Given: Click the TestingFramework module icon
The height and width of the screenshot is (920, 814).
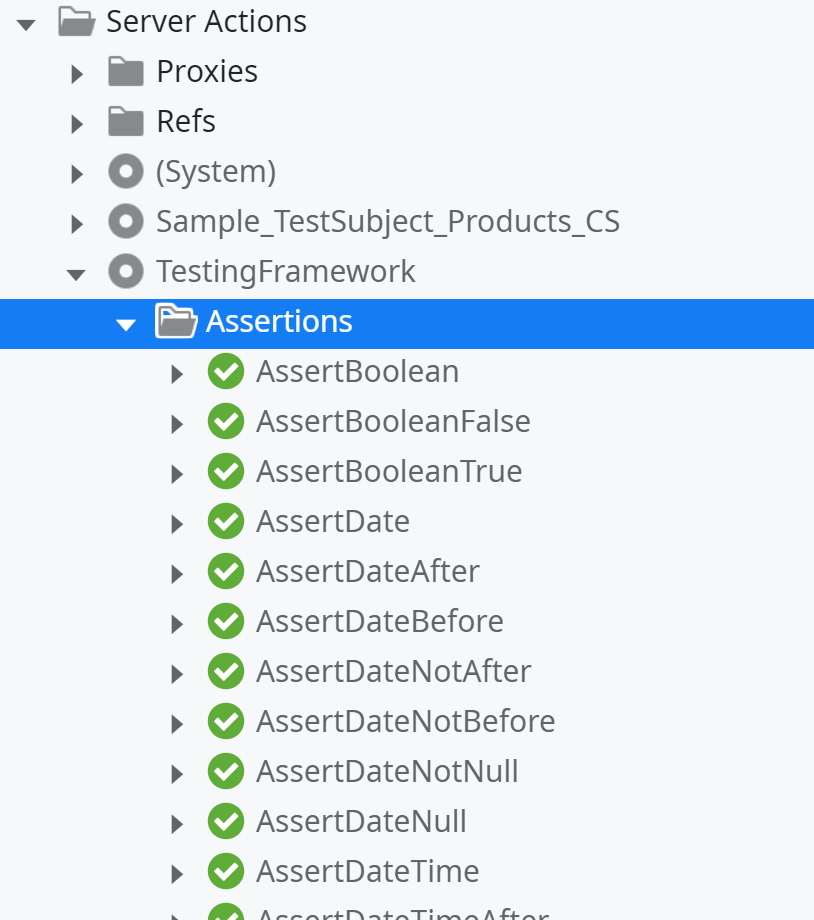Looking at the screenshot, I should tap(126, 271).
